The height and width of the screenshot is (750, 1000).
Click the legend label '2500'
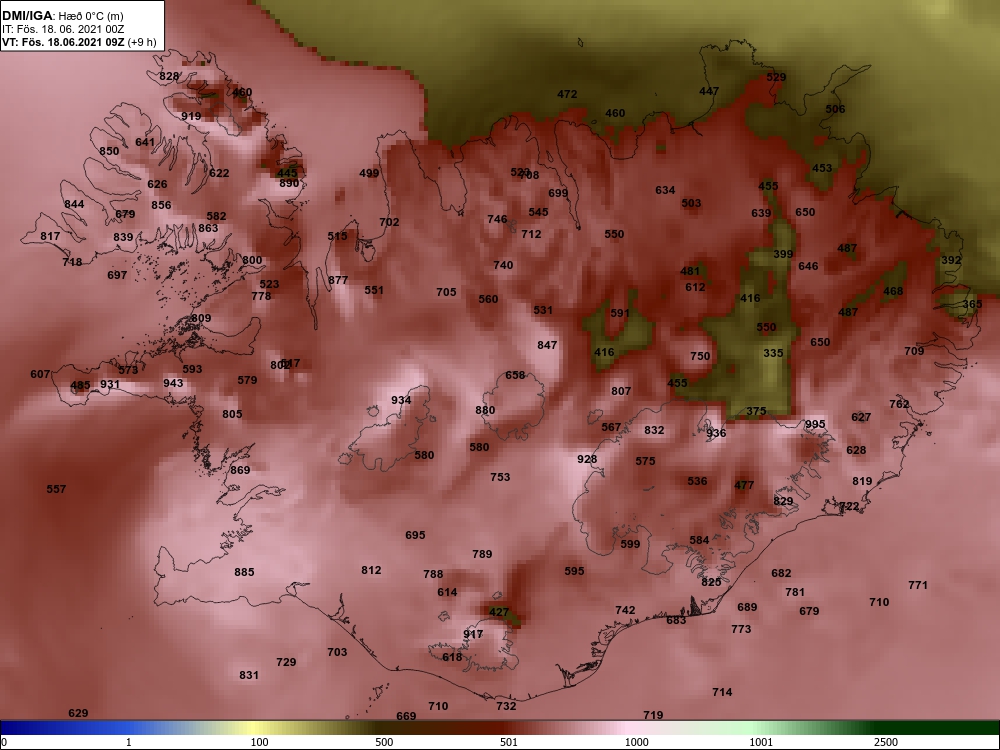pyautogui.click(x=885, y=742)
